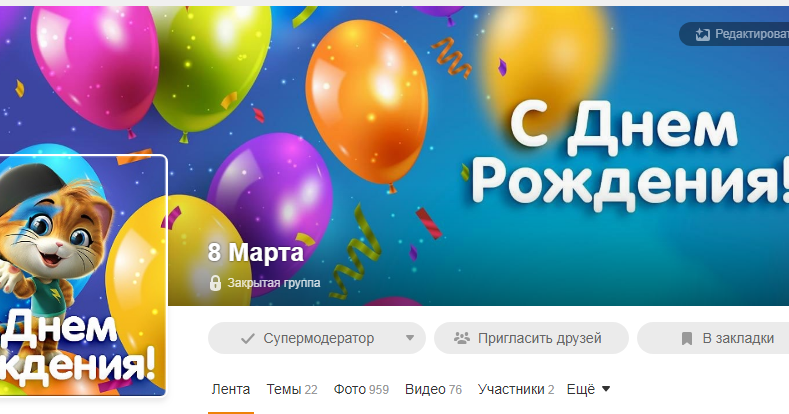Image resolution: width=789 pixels, height=414 pixels.
Task: Open the Участники 2 tab
Action: tap(516, 389)
